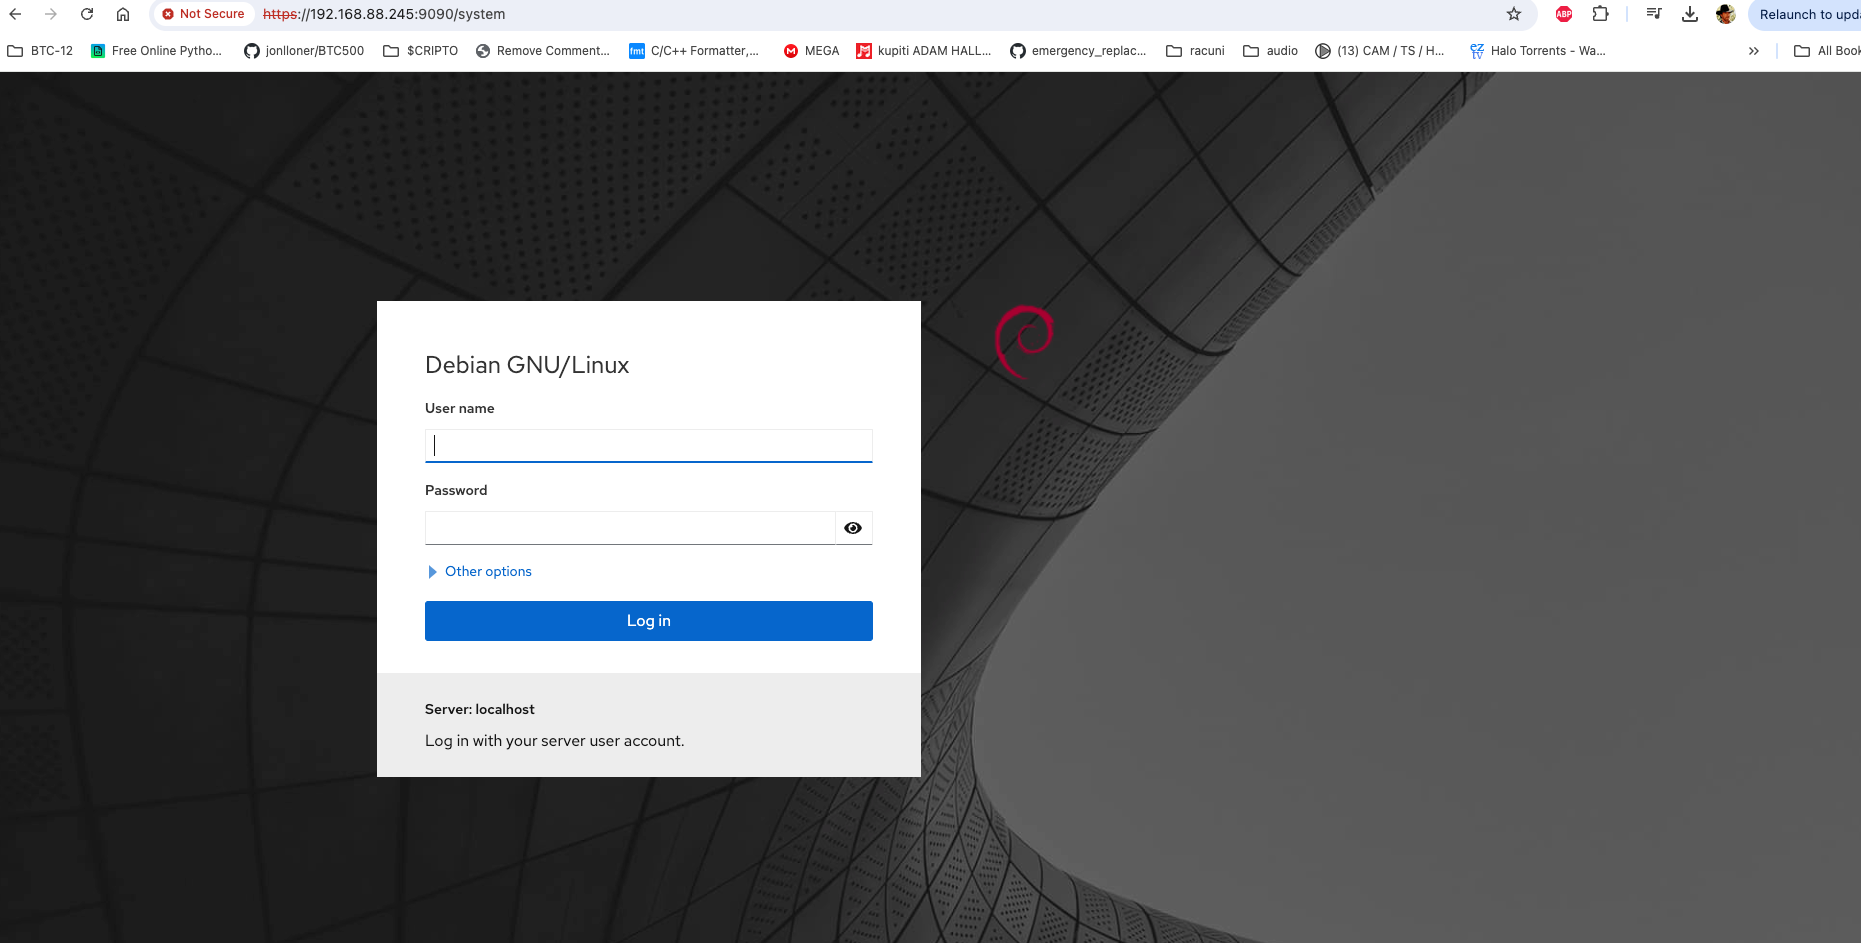Open Free Online Python bookmark

(x=156, y=51)
